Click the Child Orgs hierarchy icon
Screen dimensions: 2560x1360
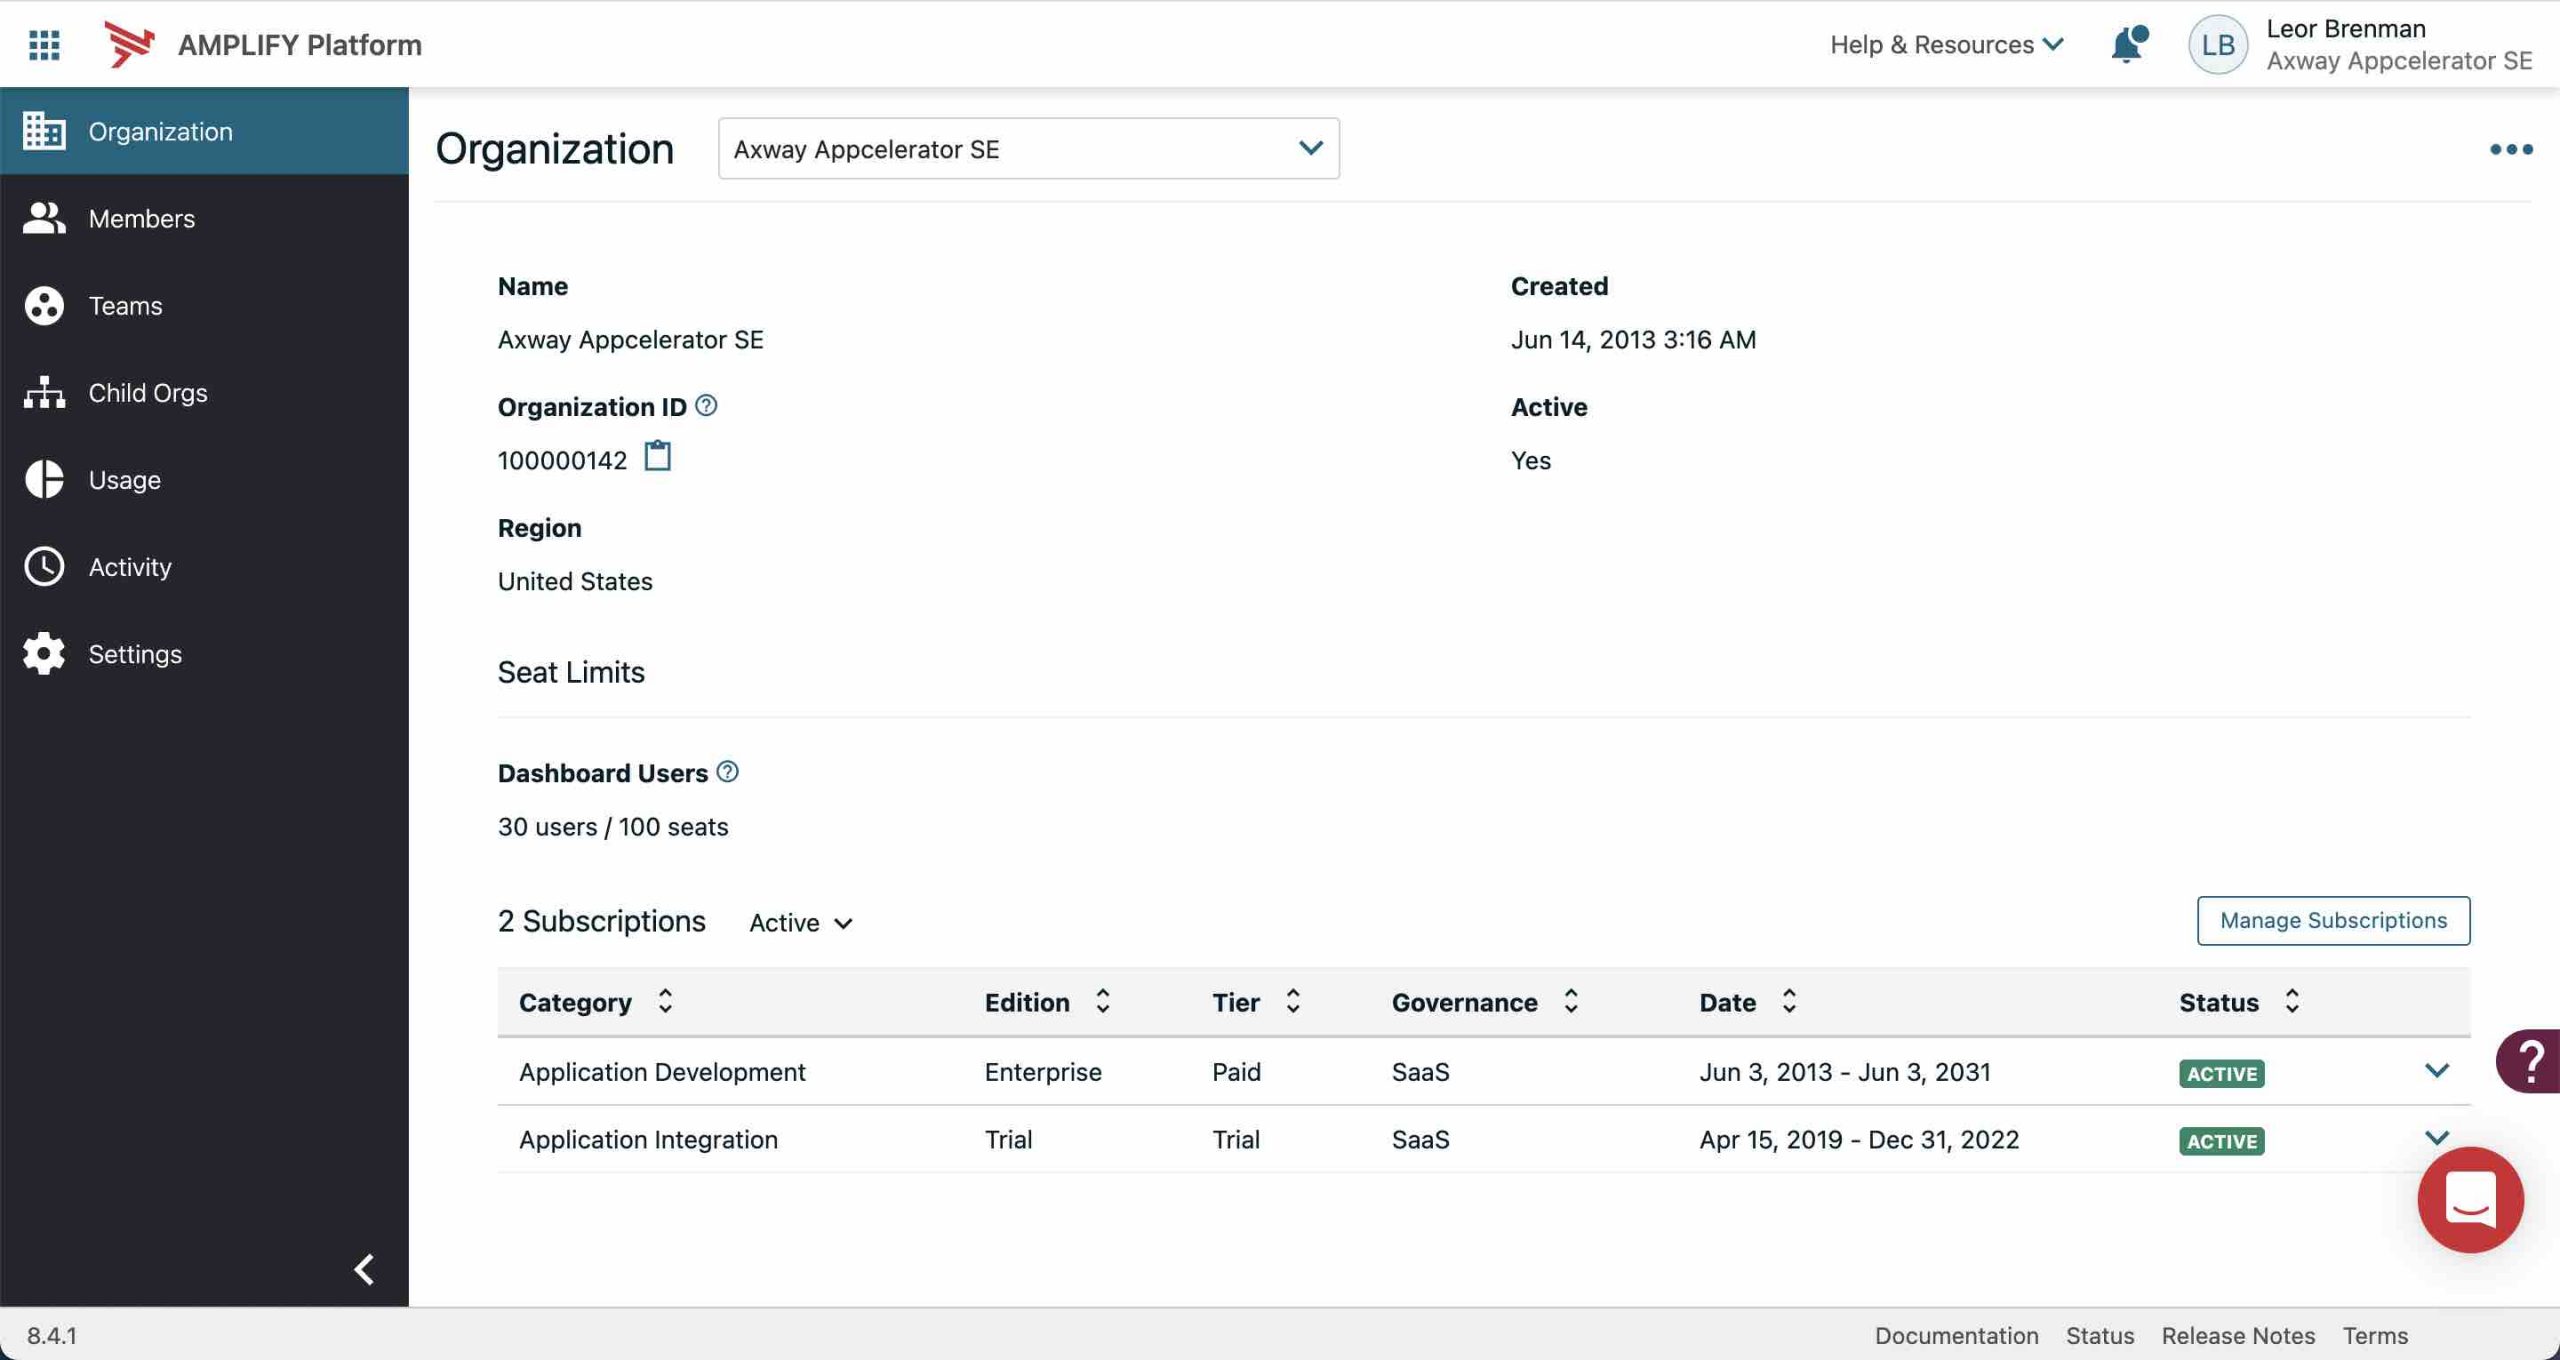[44, 392]
